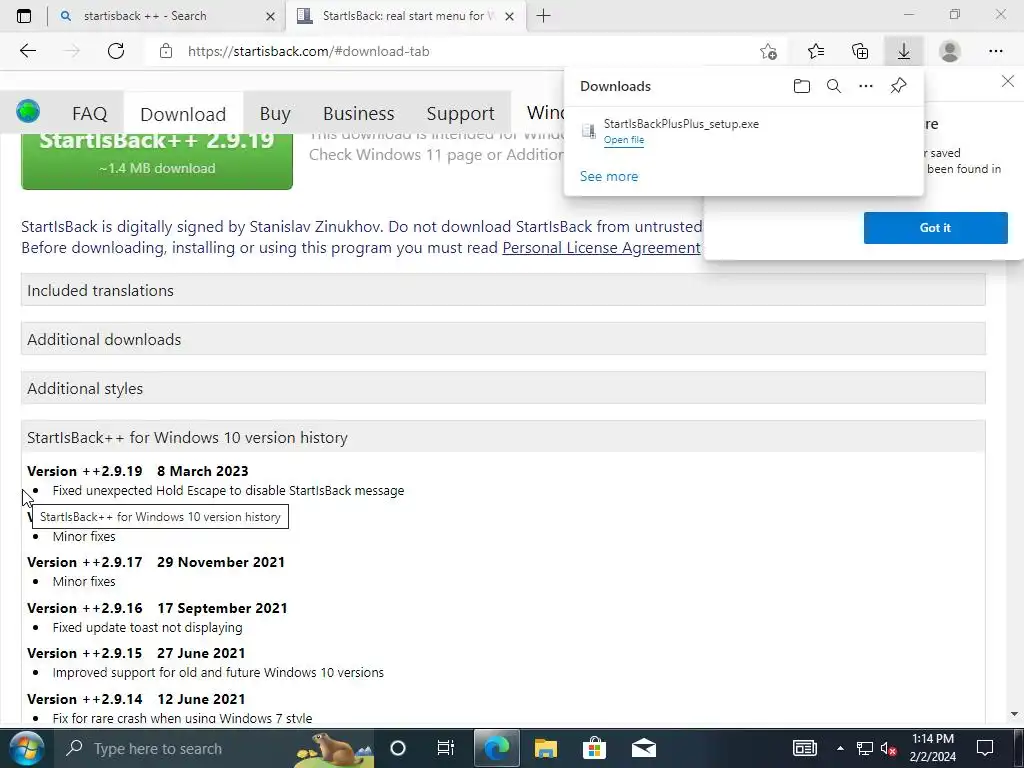Open the tab actions menu icon

24,16
